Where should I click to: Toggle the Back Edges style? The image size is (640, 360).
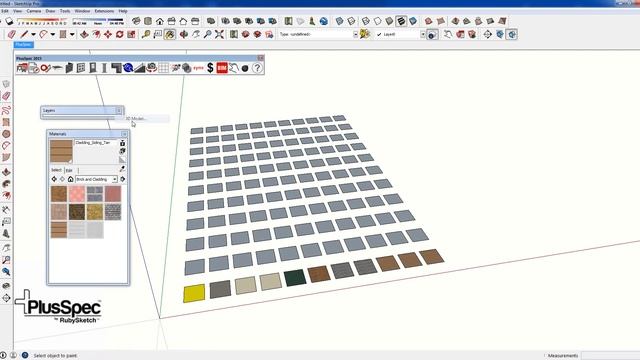tap(351, 21)
